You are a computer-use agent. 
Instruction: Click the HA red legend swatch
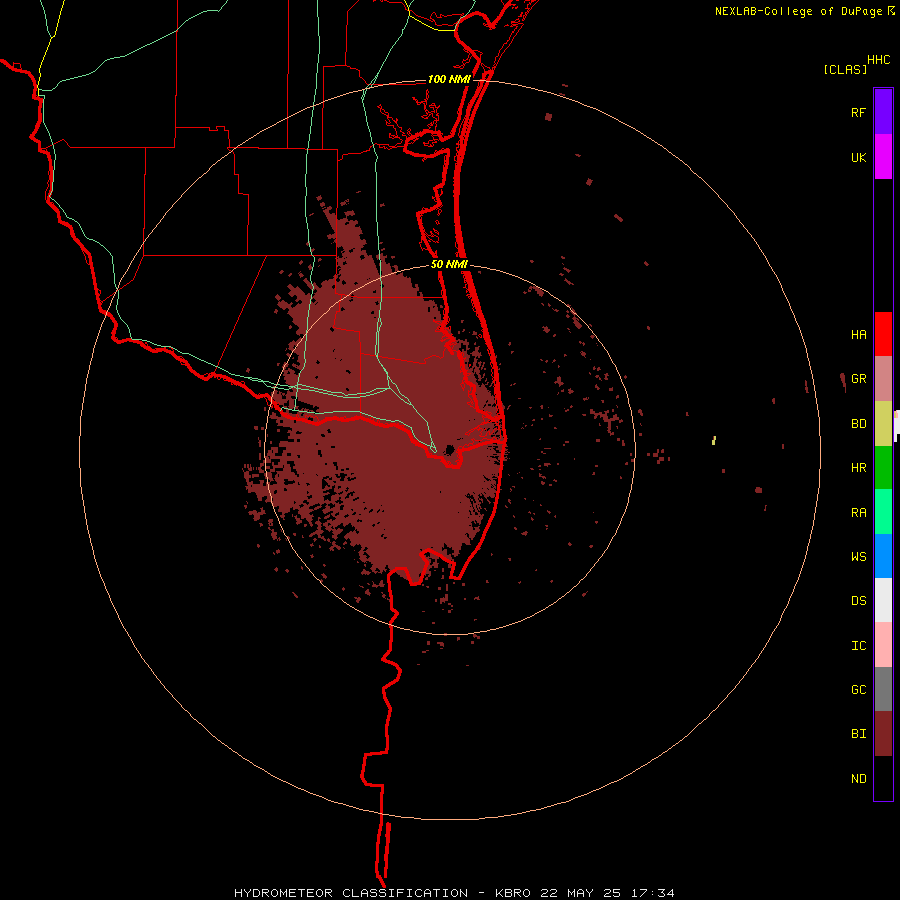coord(883,334)
